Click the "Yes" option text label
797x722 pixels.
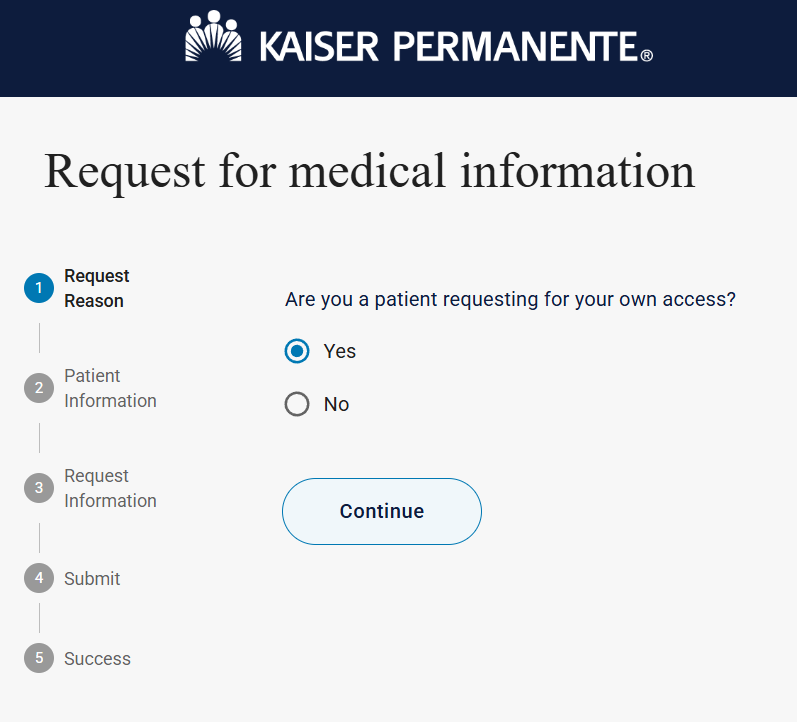point(340,351)
